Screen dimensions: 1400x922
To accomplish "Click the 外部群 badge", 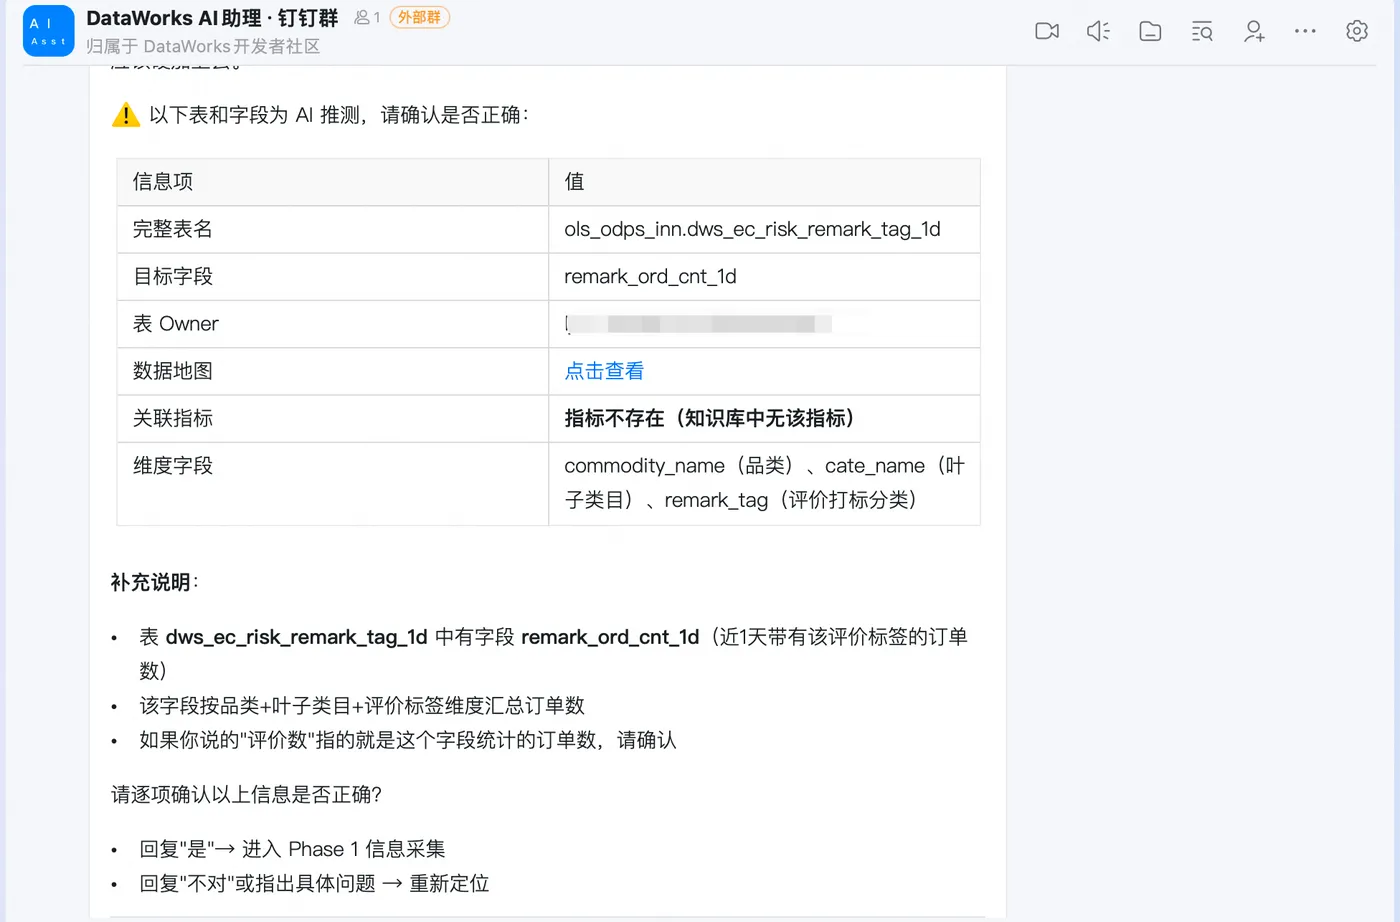I will point(419,17).
